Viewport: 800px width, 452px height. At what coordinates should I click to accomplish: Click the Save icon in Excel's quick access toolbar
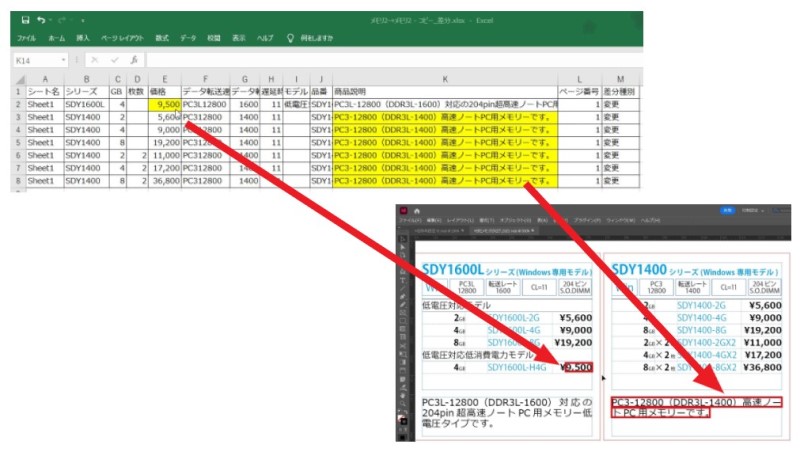tap(26, 19)
